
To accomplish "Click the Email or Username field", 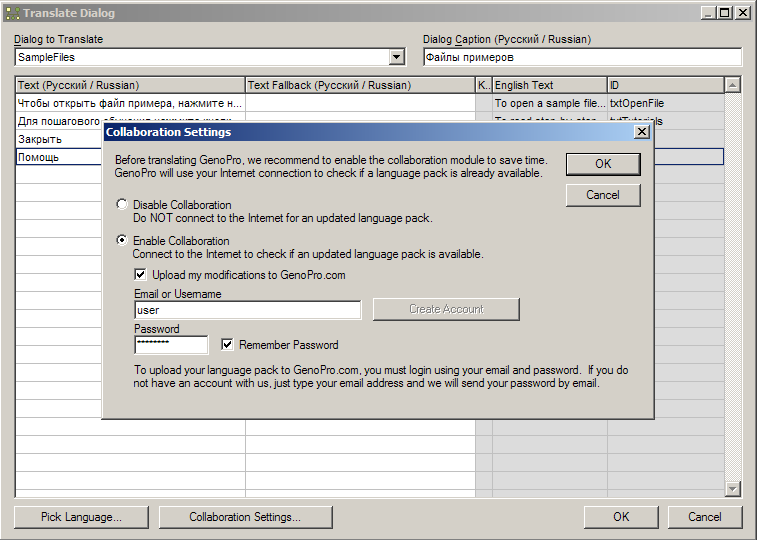I will click(x=248, y=310).
